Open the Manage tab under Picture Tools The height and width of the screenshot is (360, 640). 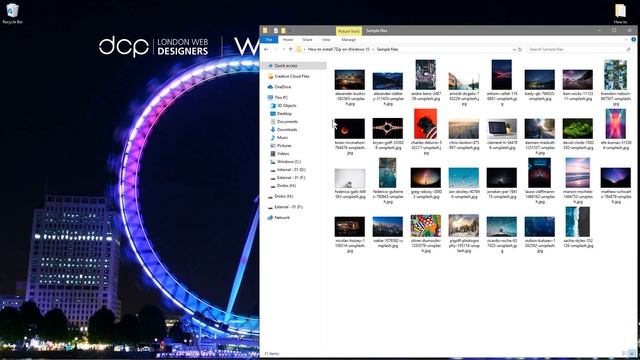348,40
